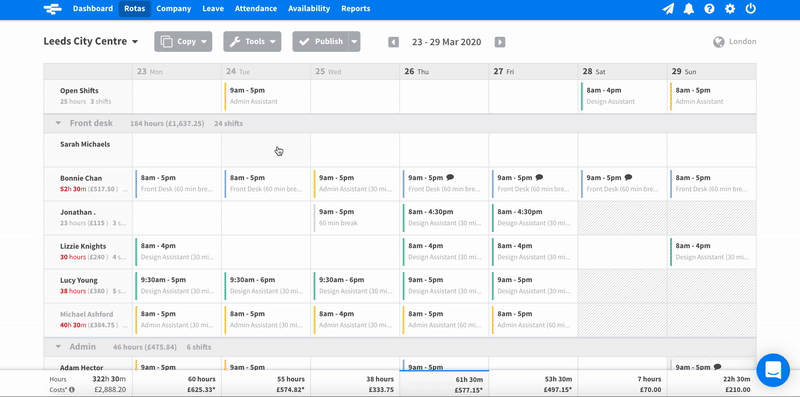The width and height of the screenshot is (800, 397).
Task: Collapse the Admin group
Action: point(58,346)
